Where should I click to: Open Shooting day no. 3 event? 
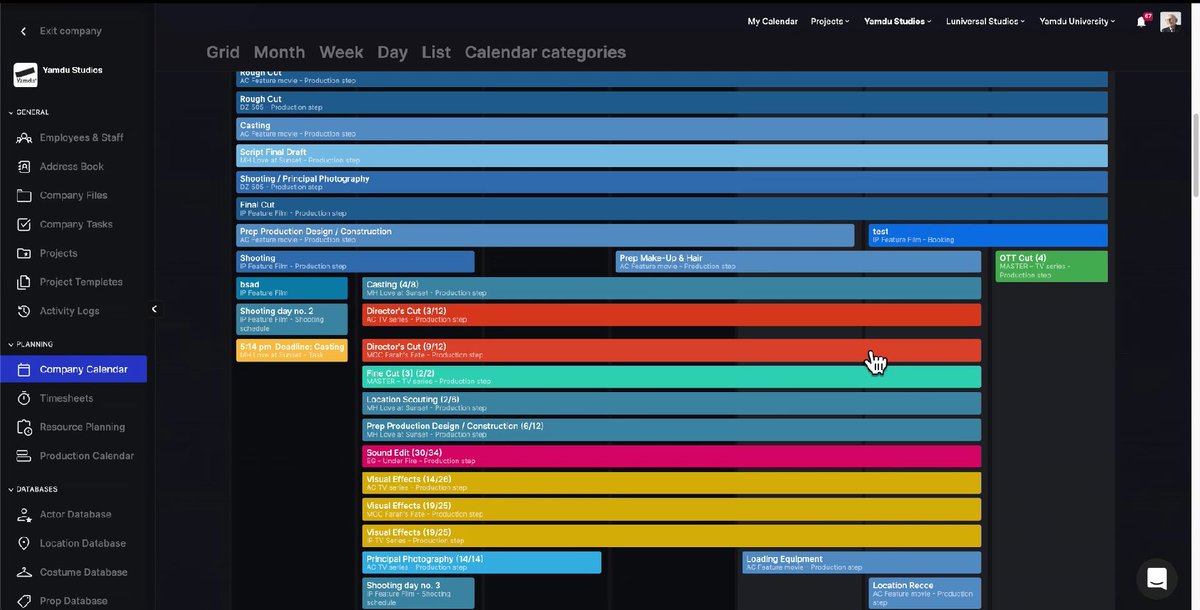point(418,593)
